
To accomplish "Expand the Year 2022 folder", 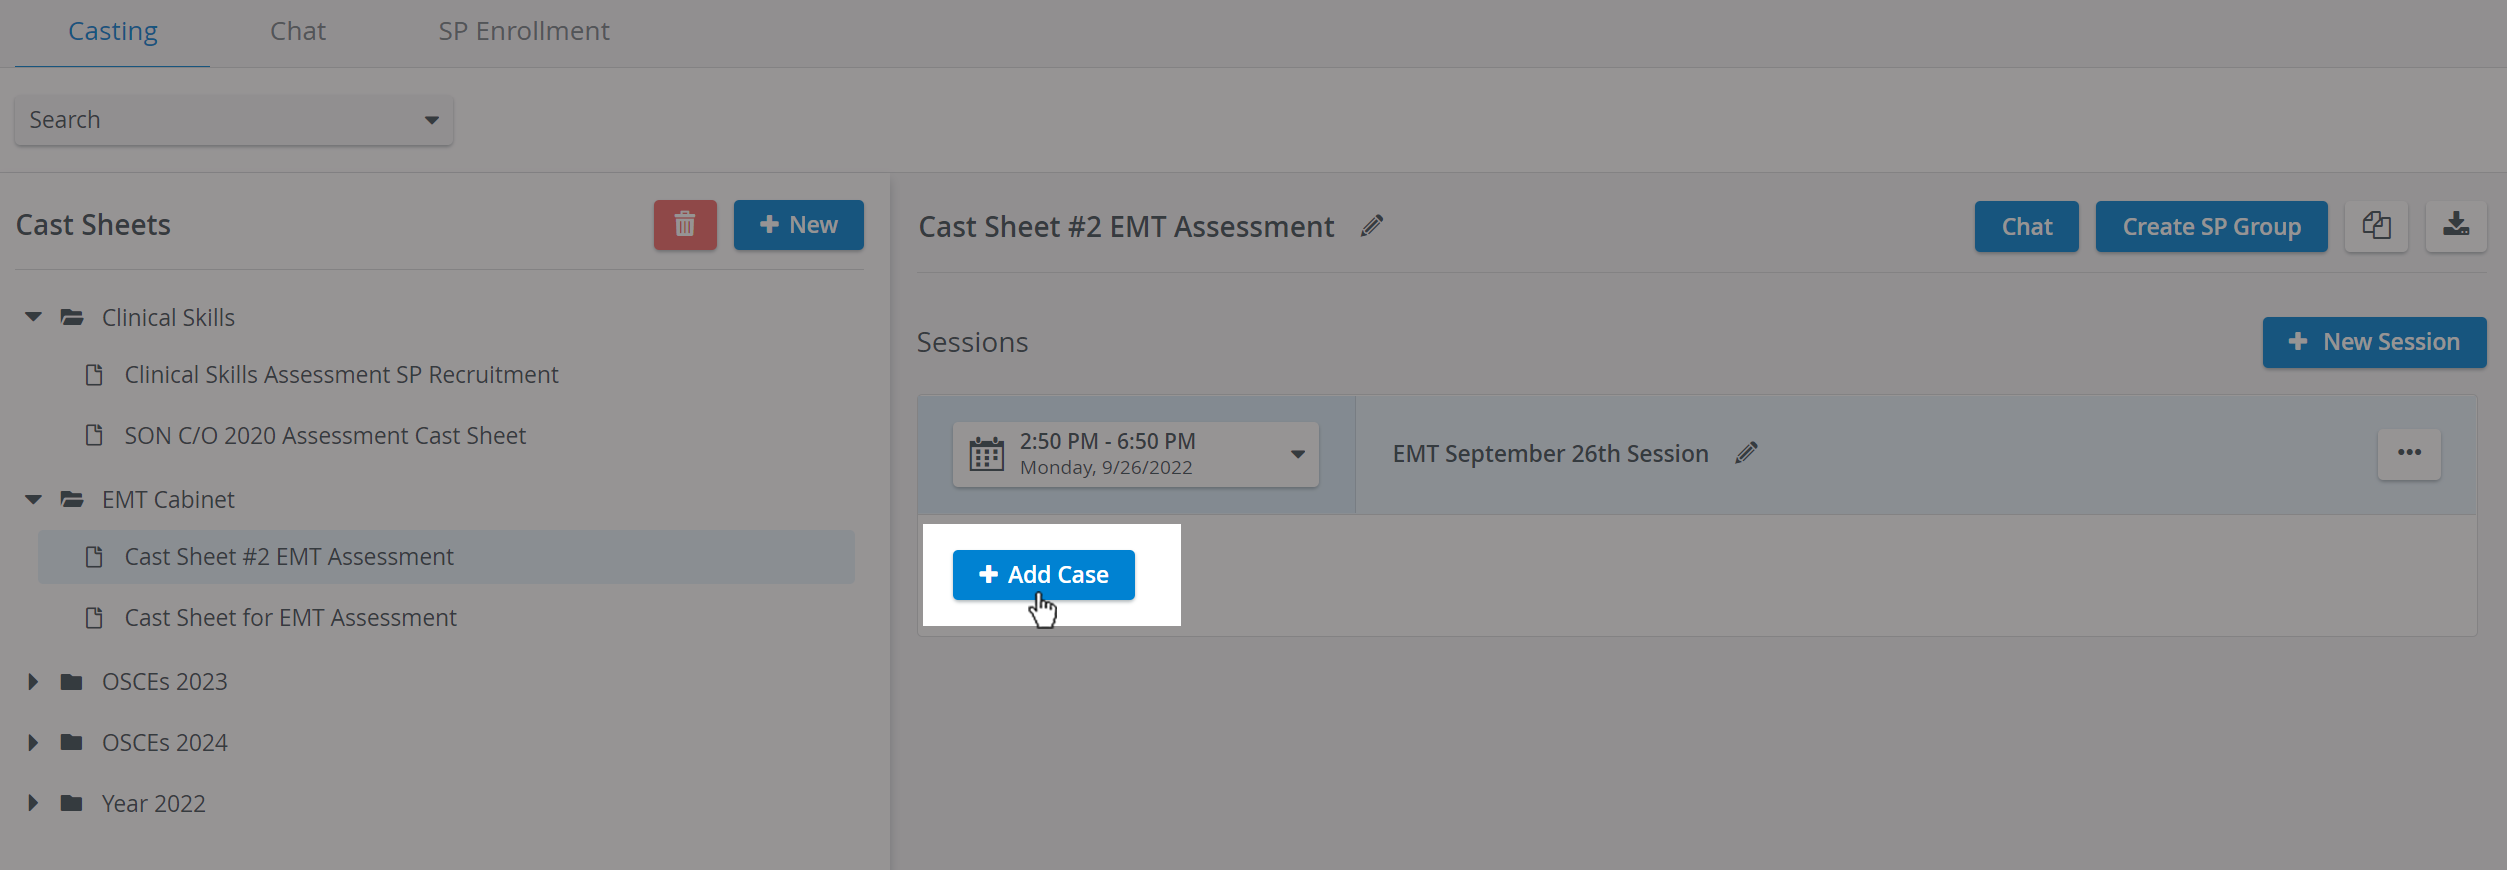I will [33, 803].
